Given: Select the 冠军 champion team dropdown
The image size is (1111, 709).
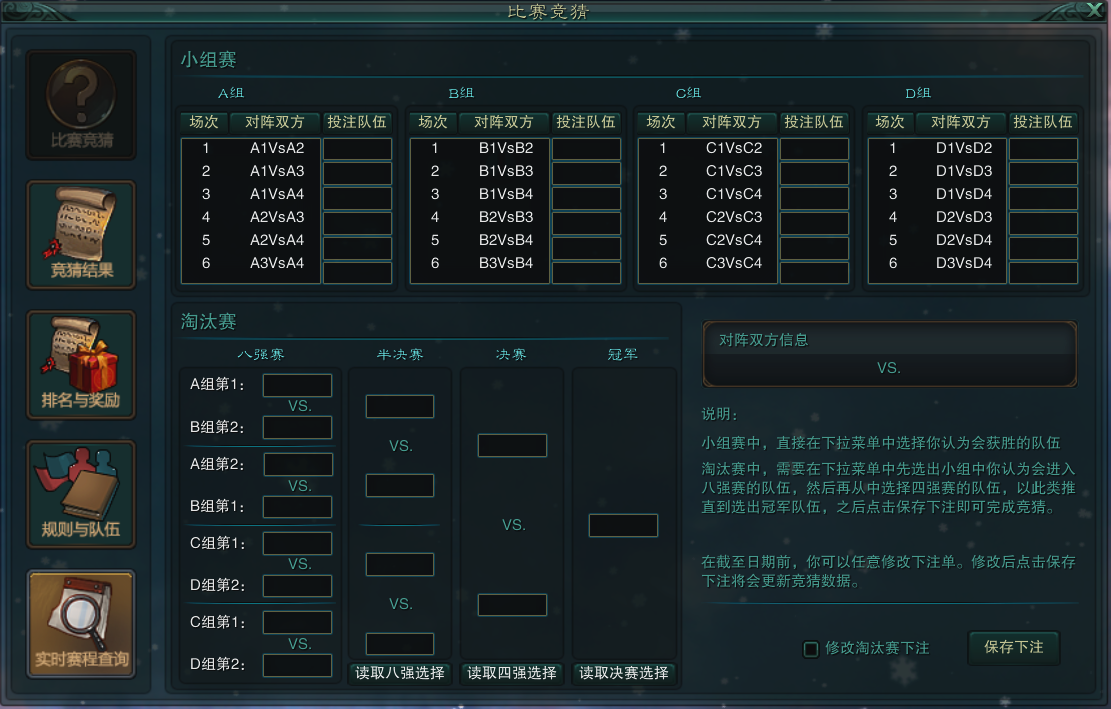Looking at the screenshot, I should point(623,526).
